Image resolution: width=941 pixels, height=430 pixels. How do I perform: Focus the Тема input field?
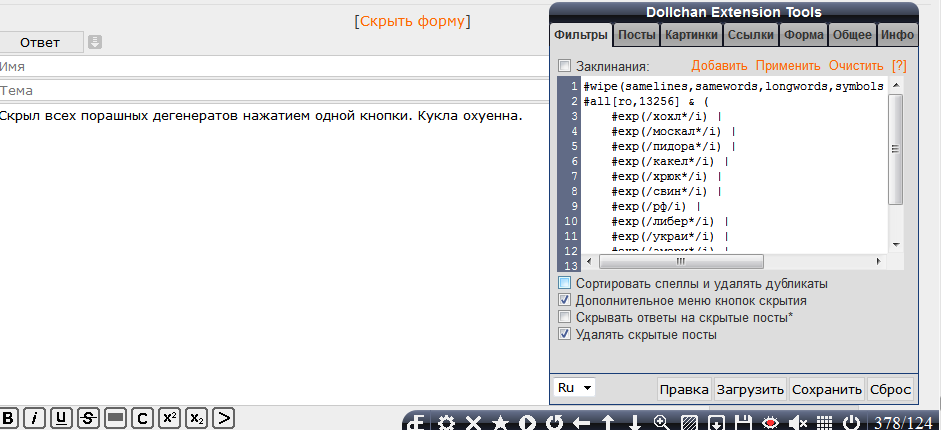click(x=274, y=91)
